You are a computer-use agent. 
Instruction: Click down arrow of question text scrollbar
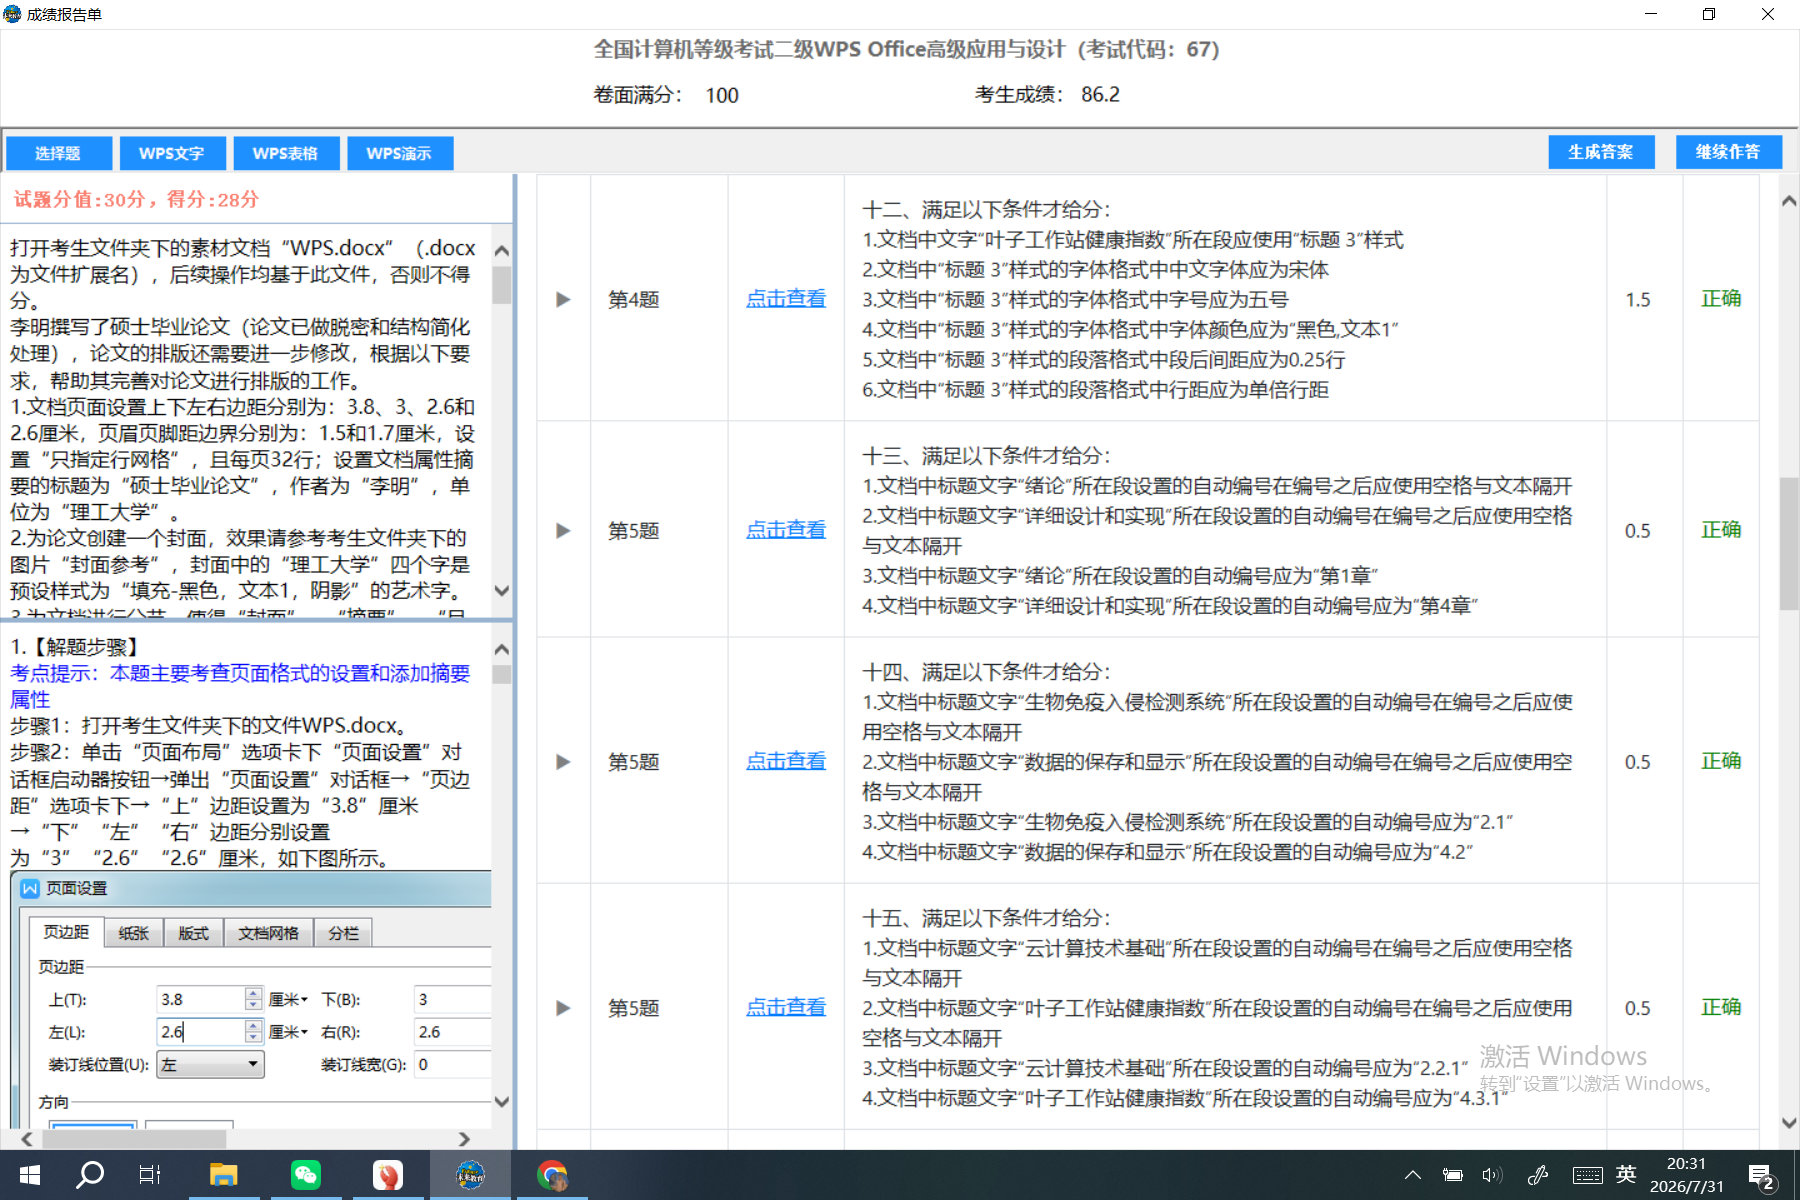(x=502, y=591)
